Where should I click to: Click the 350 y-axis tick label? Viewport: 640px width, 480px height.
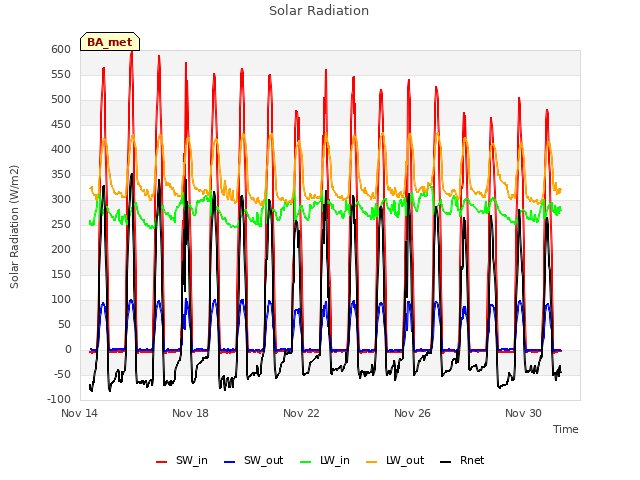[x=61, y=175]
